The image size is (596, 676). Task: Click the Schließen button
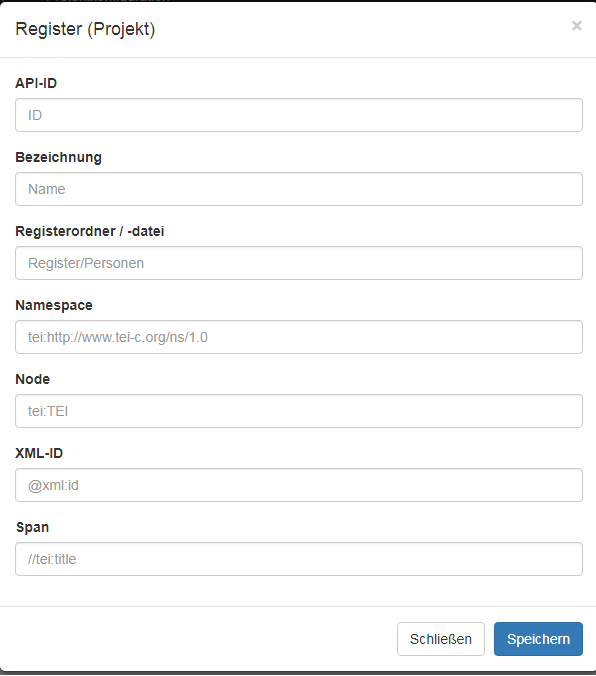point(441,639)
